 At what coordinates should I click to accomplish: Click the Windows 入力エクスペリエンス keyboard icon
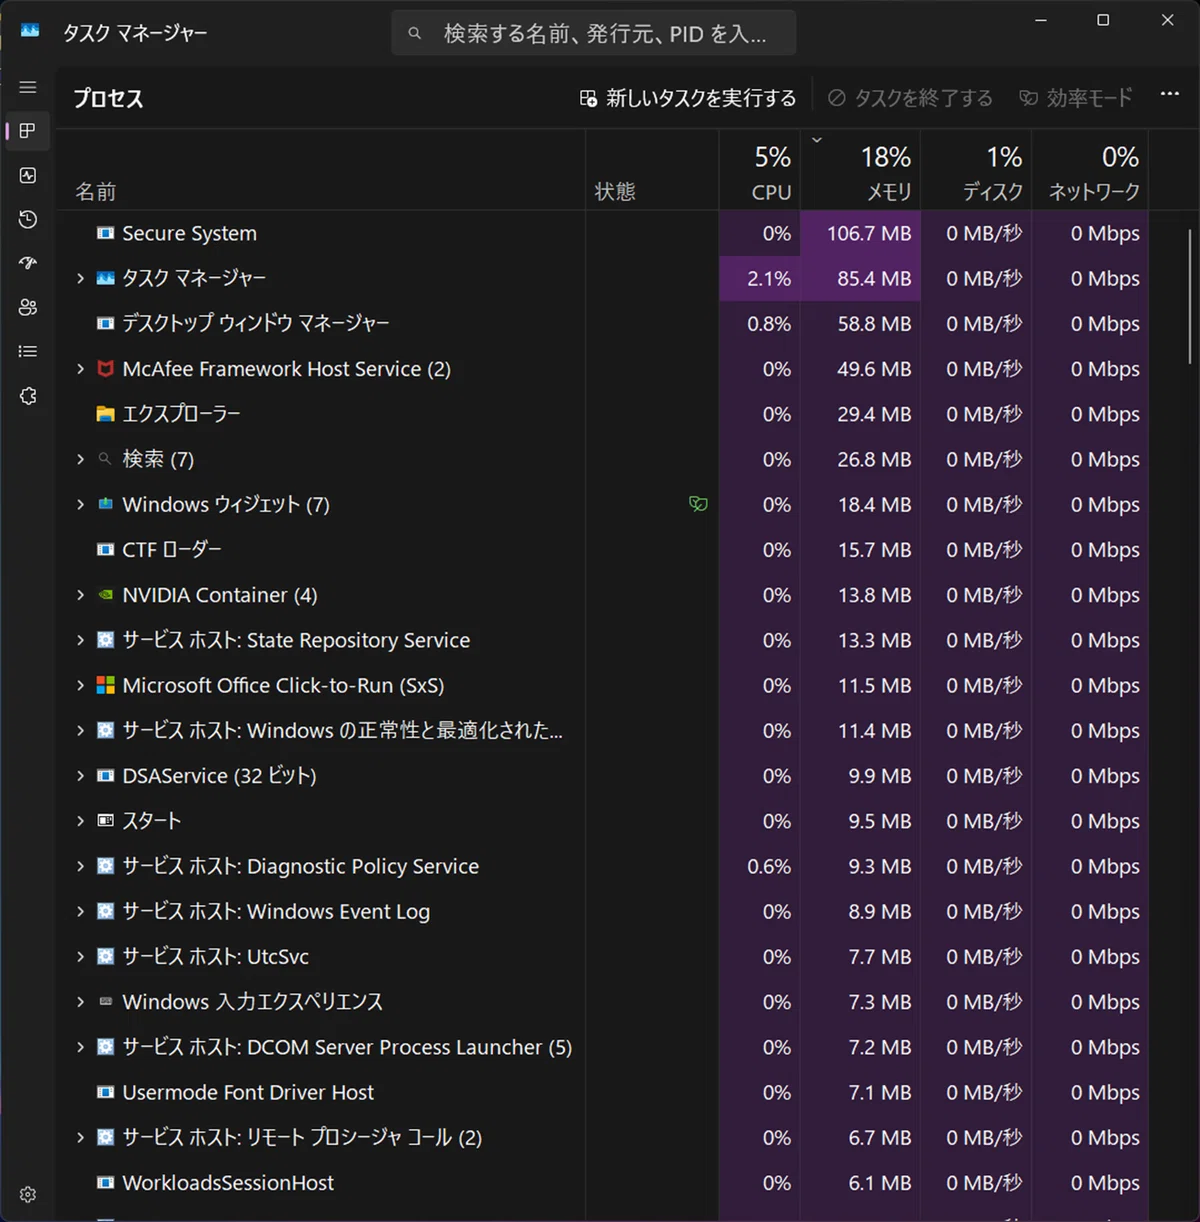pyautogui.click(x=105, y=1002)
